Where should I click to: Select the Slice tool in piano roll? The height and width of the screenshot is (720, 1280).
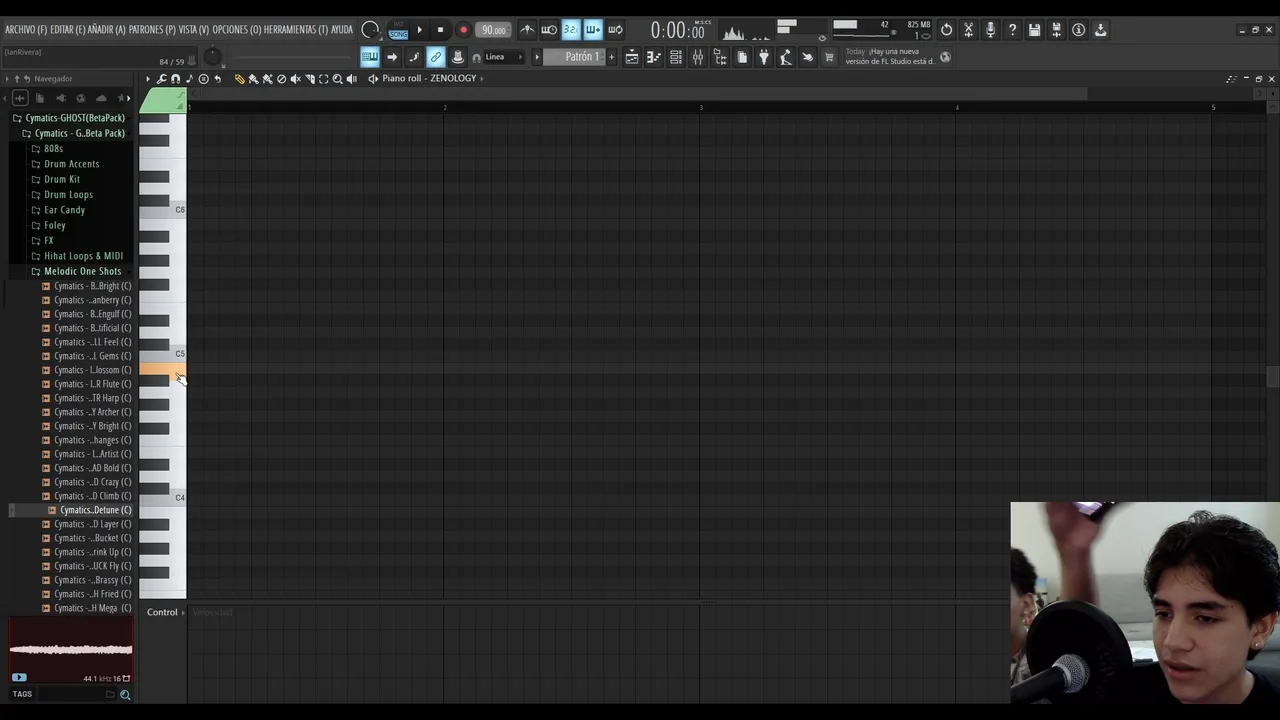pyautogui.click(x=309, y=78)
